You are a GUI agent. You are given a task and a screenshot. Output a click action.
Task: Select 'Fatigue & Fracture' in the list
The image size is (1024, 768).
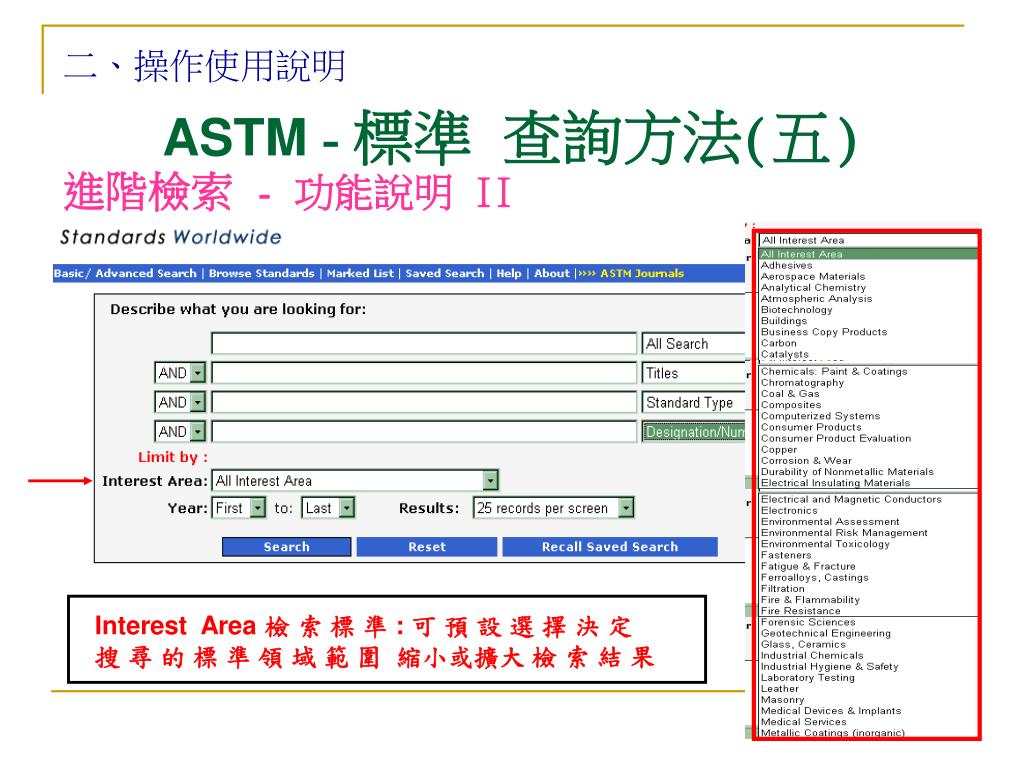pos(808,566)
